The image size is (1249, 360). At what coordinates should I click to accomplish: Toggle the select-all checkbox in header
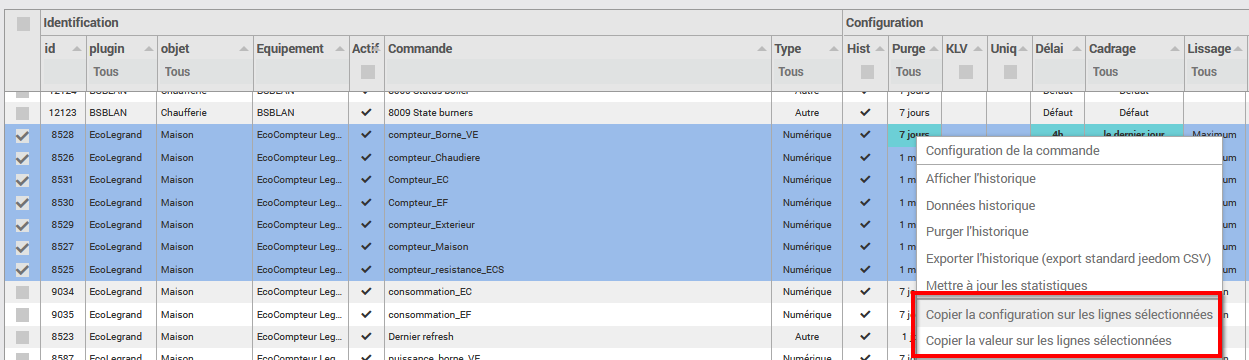(24, 23)
